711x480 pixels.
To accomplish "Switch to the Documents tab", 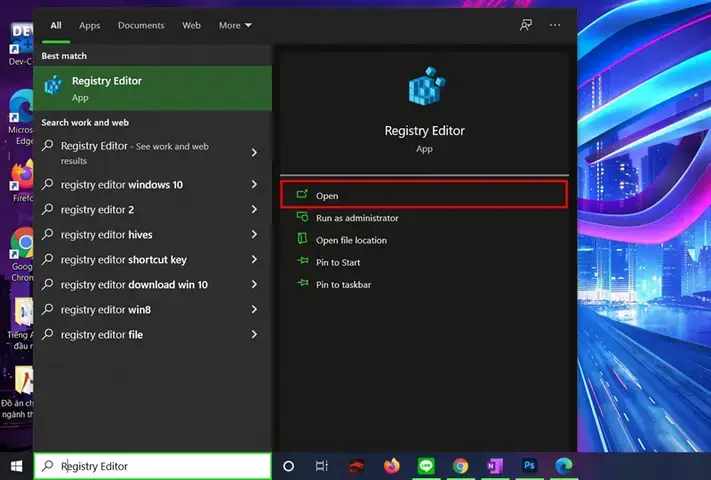I will click(x=141, y=25).
